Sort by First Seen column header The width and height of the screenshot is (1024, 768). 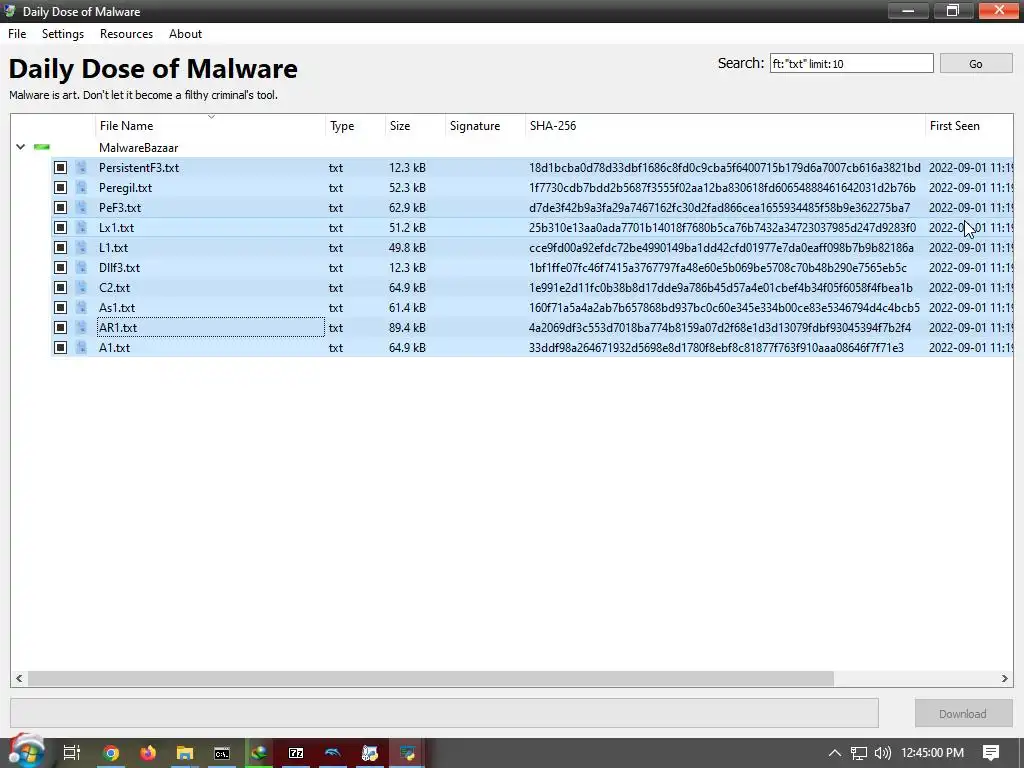[x=969, y=125]
